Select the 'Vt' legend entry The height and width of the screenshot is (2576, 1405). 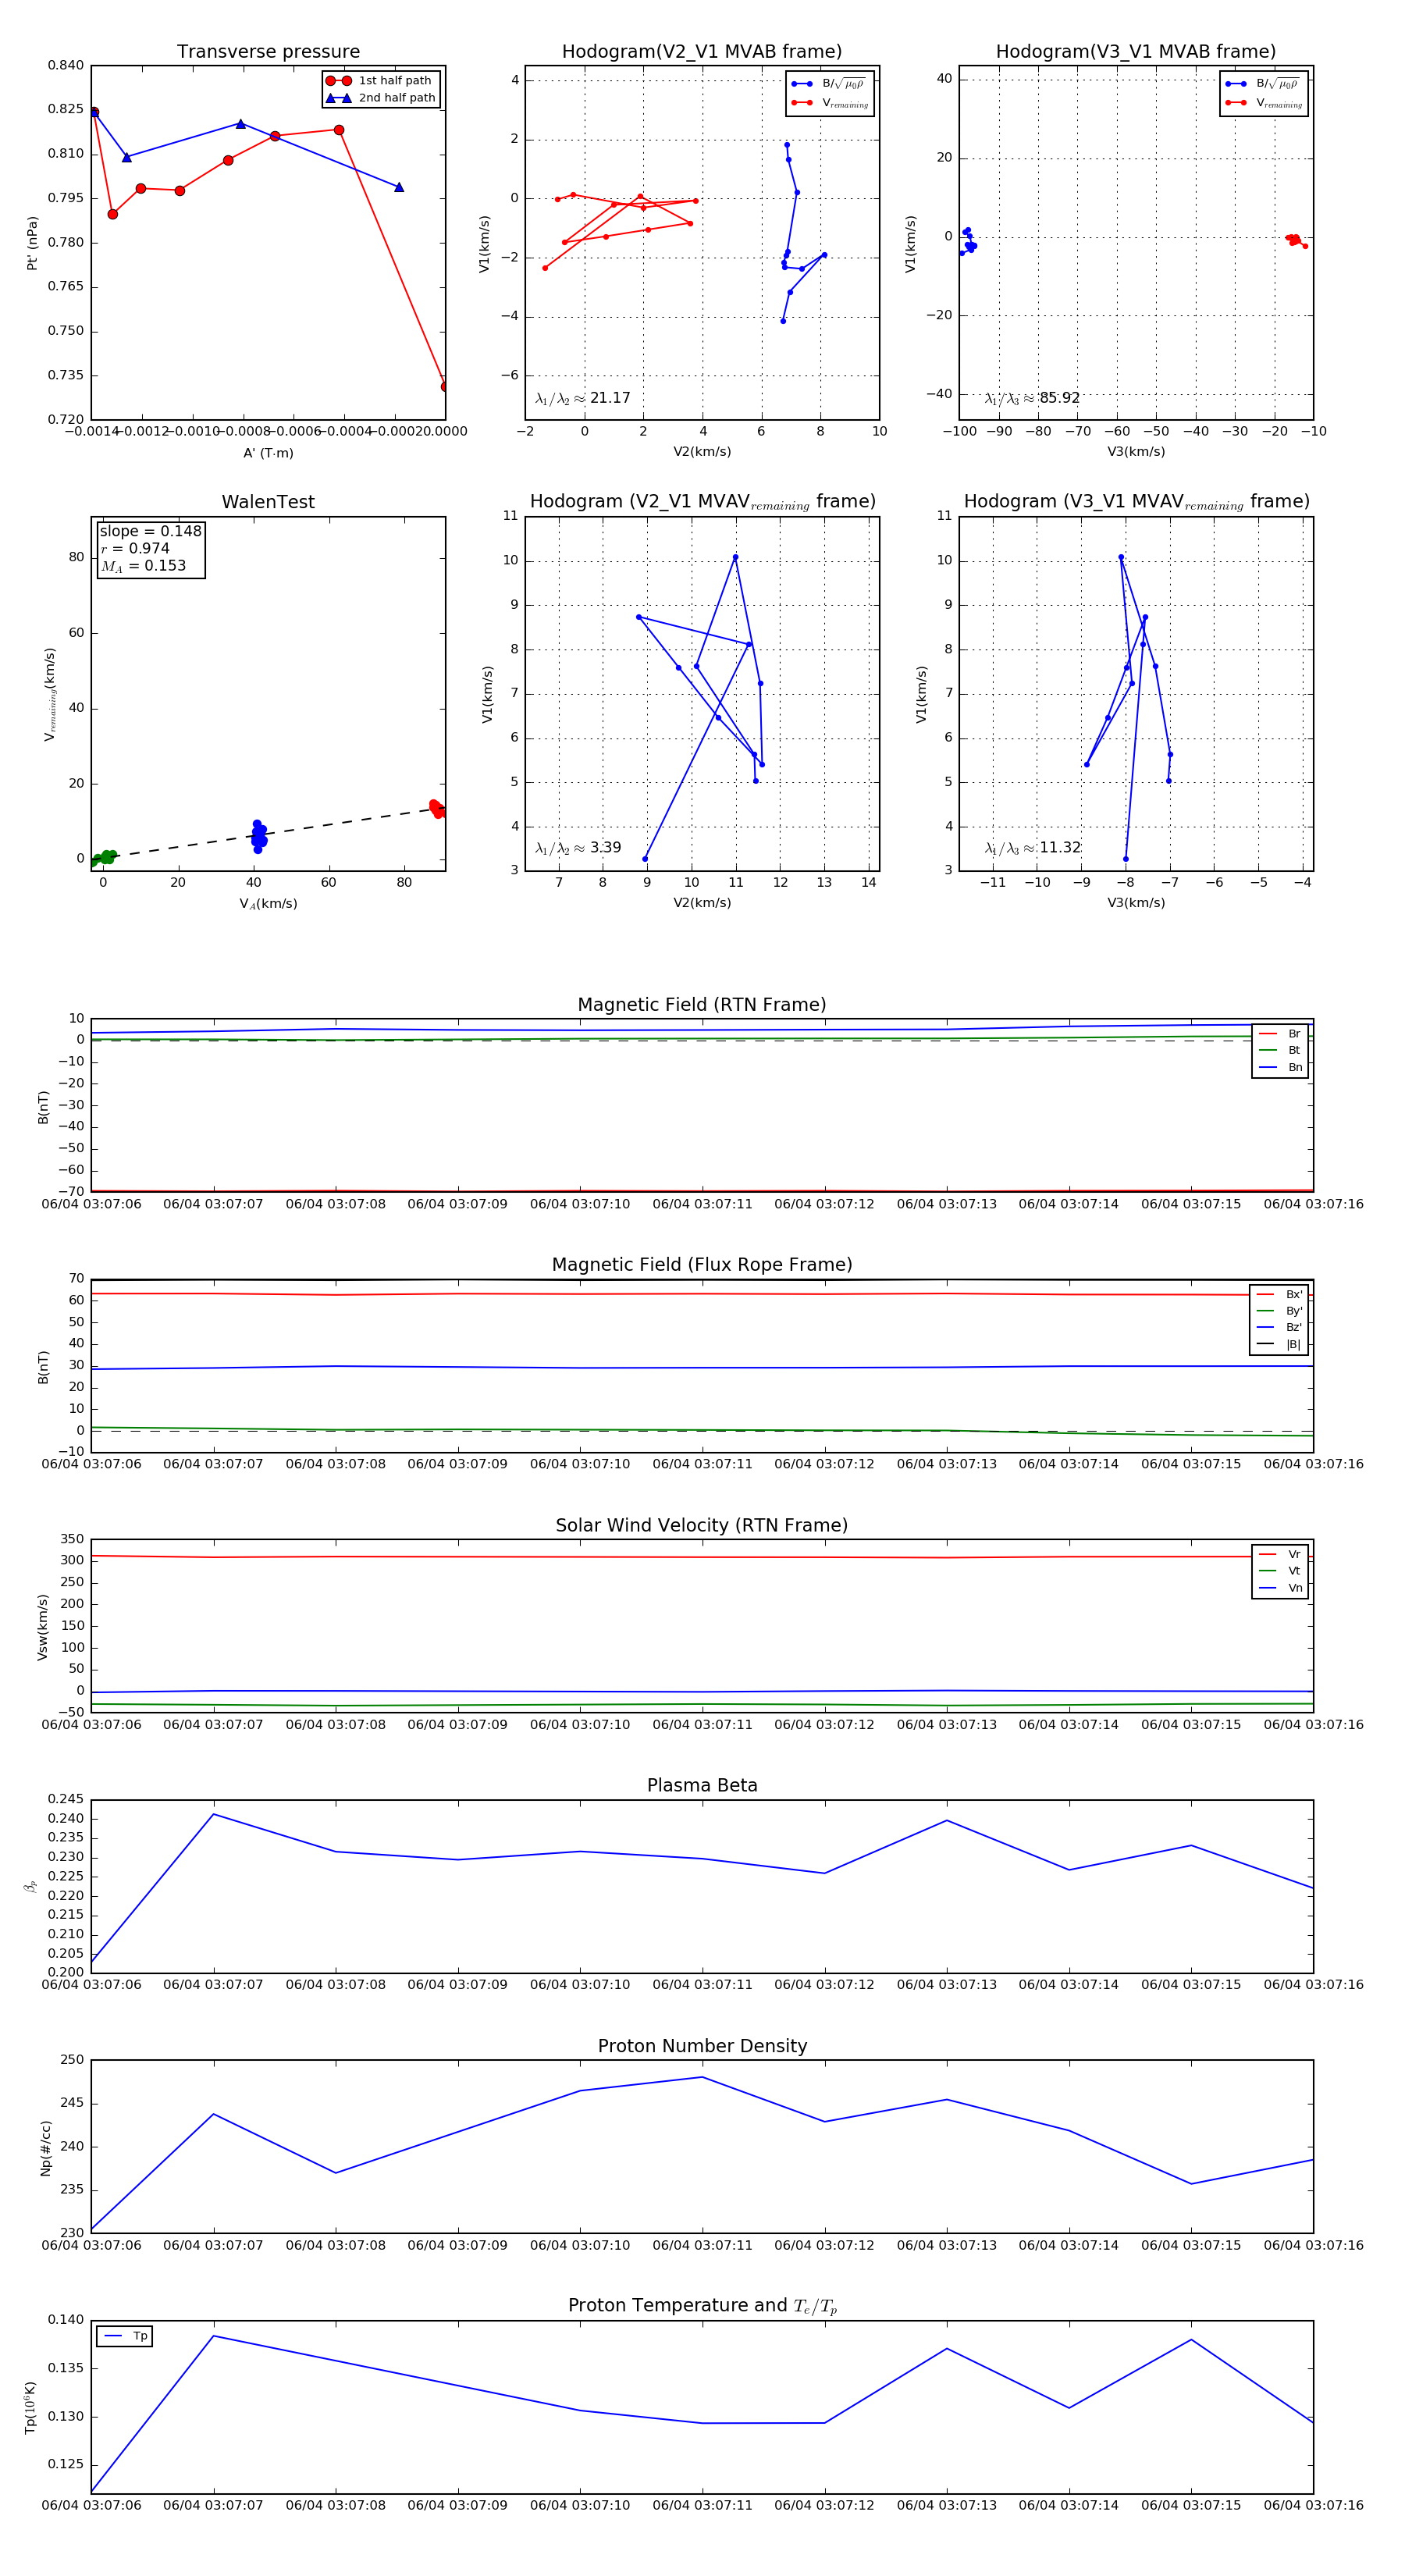(x=1280, y=1571)
